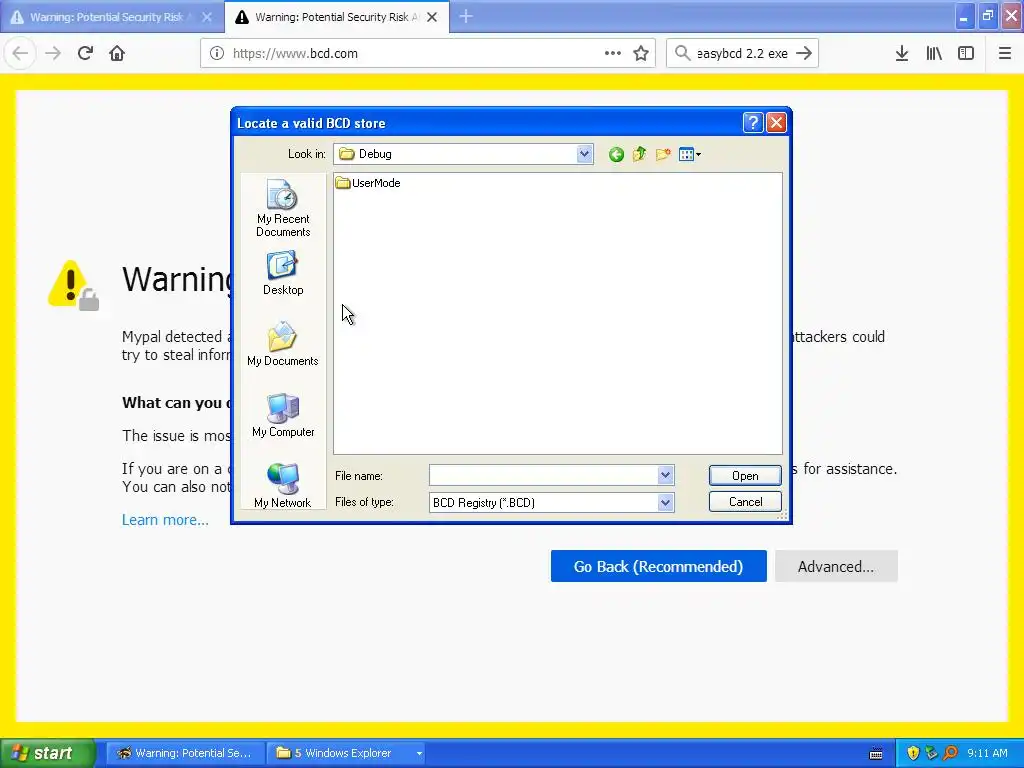1024x768 pixels.
Task: Close the Locate a valid BCD store dialog
Action: pos(776,123)
